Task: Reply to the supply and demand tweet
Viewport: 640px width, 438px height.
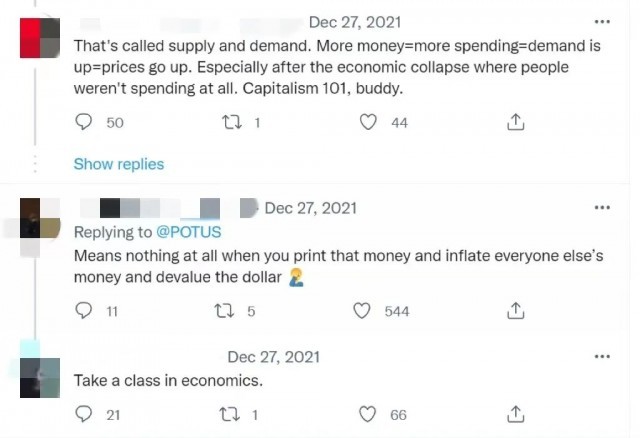Action: tap(85, 123)
